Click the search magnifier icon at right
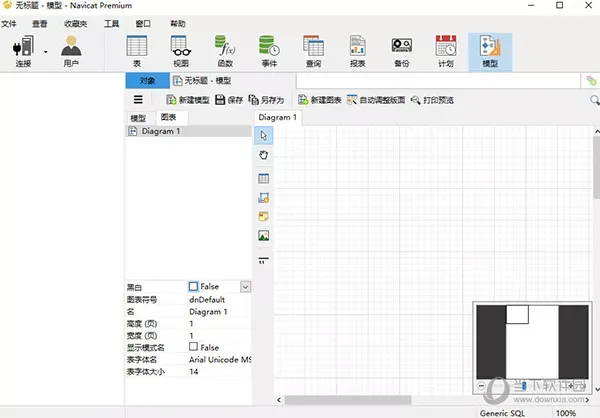Screen dimensions: 600x418 click(594, 100)
